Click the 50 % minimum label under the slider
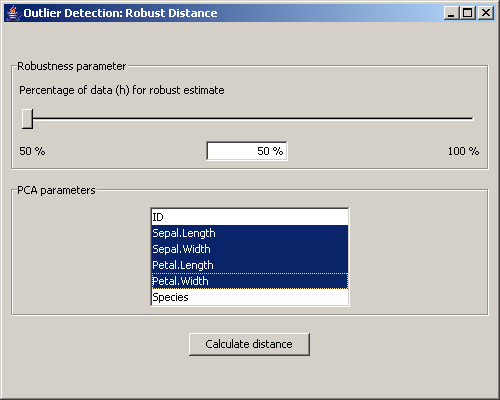The width and height of the screenshot is (500, 400). [32, 151]
